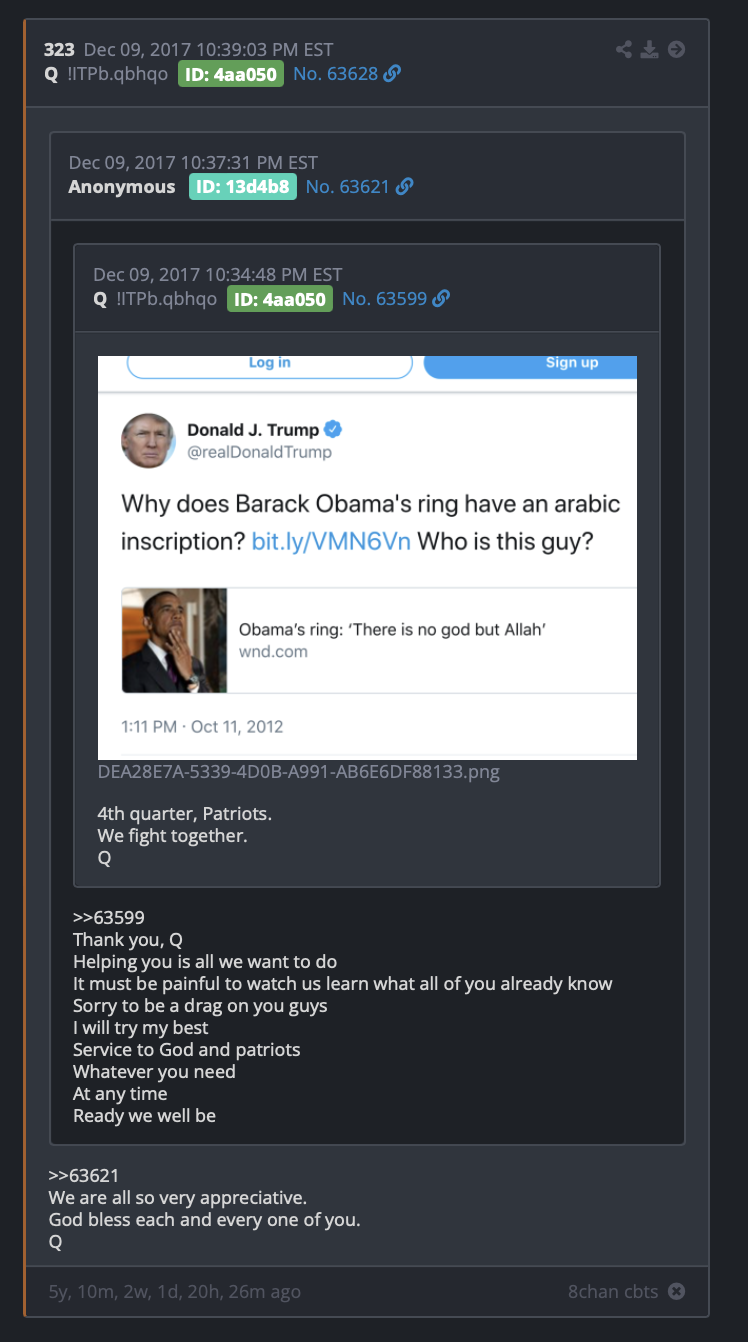
Task: Click the Sign up button in the tweet image
Action: 531,363
